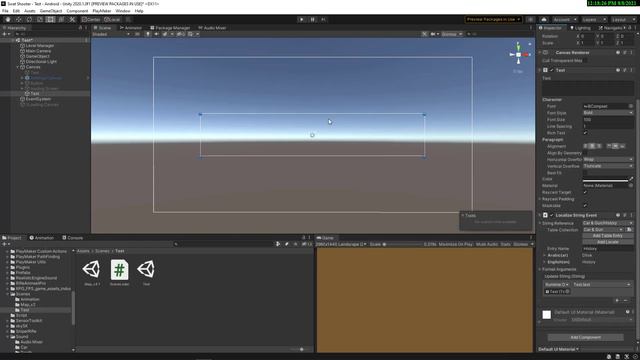Toggle scene audio speaker icon
Screen dimensions: 640x360
[x=156, y=34]
